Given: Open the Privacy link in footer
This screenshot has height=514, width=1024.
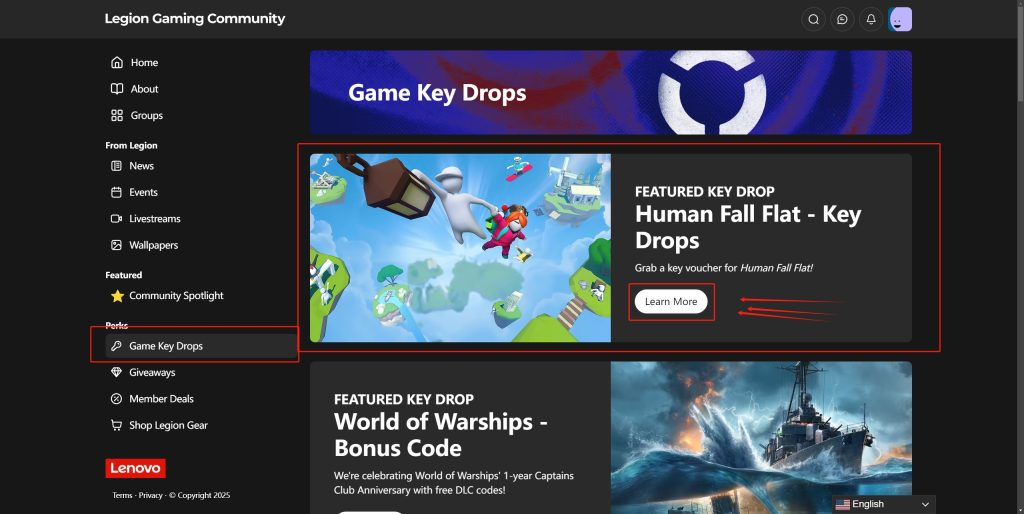Looking at the screenshot, I should coord(150,495).
